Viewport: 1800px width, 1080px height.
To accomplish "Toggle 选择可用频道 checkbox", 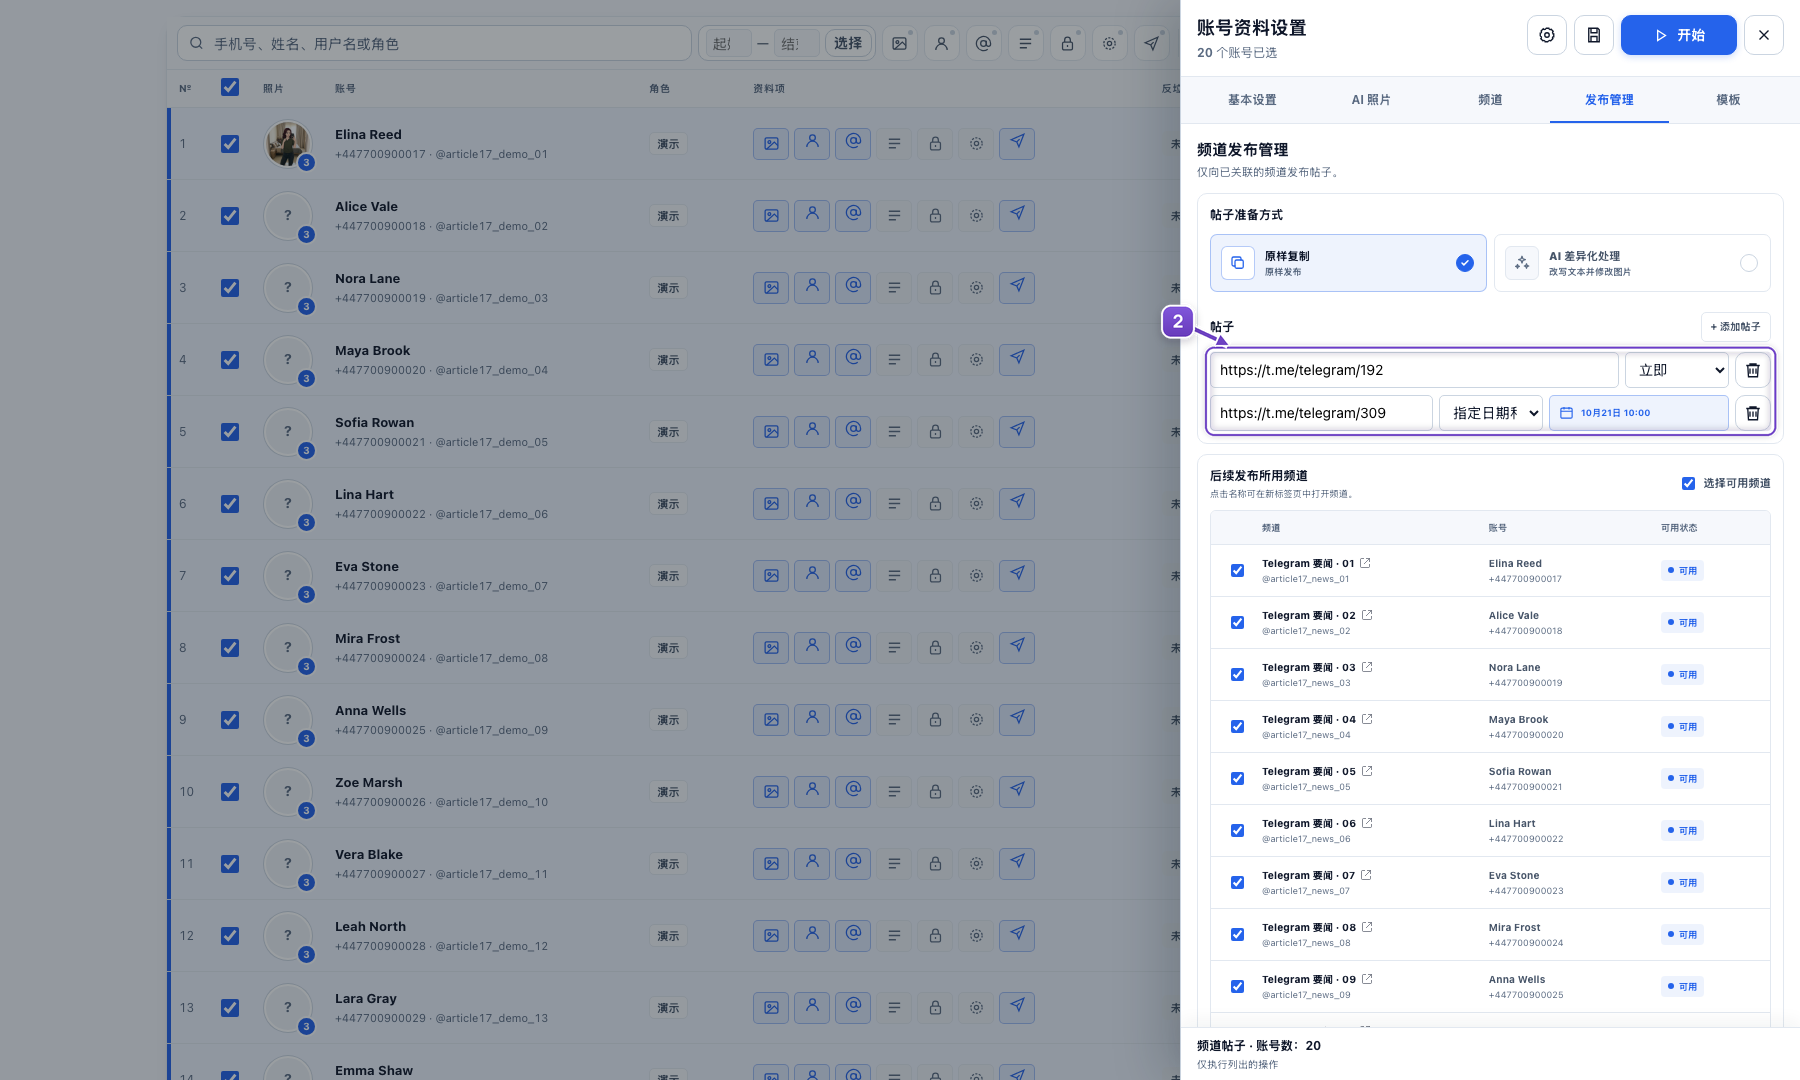I will (1688, 483).
